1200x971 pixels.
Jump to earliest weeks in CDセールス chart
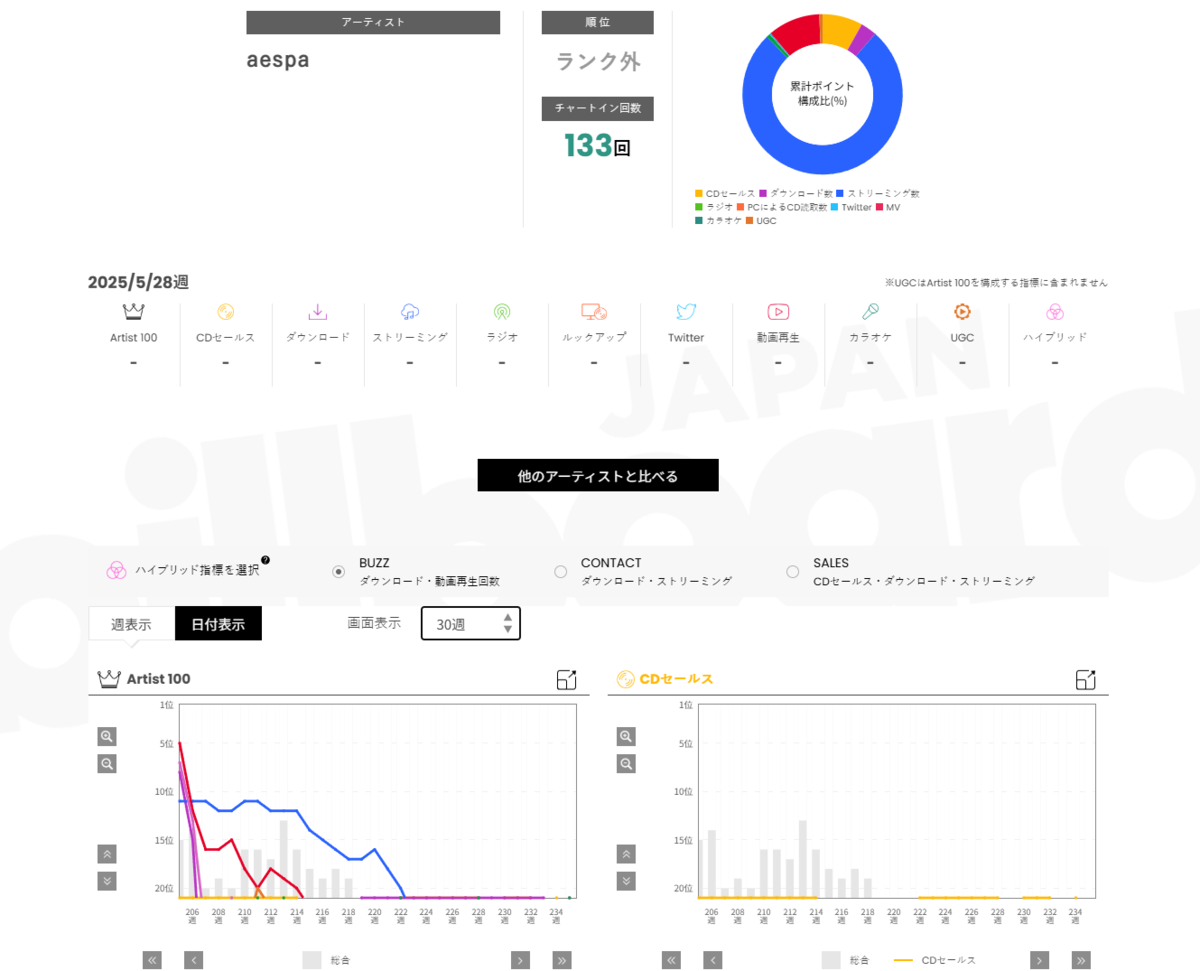(671, 960)
